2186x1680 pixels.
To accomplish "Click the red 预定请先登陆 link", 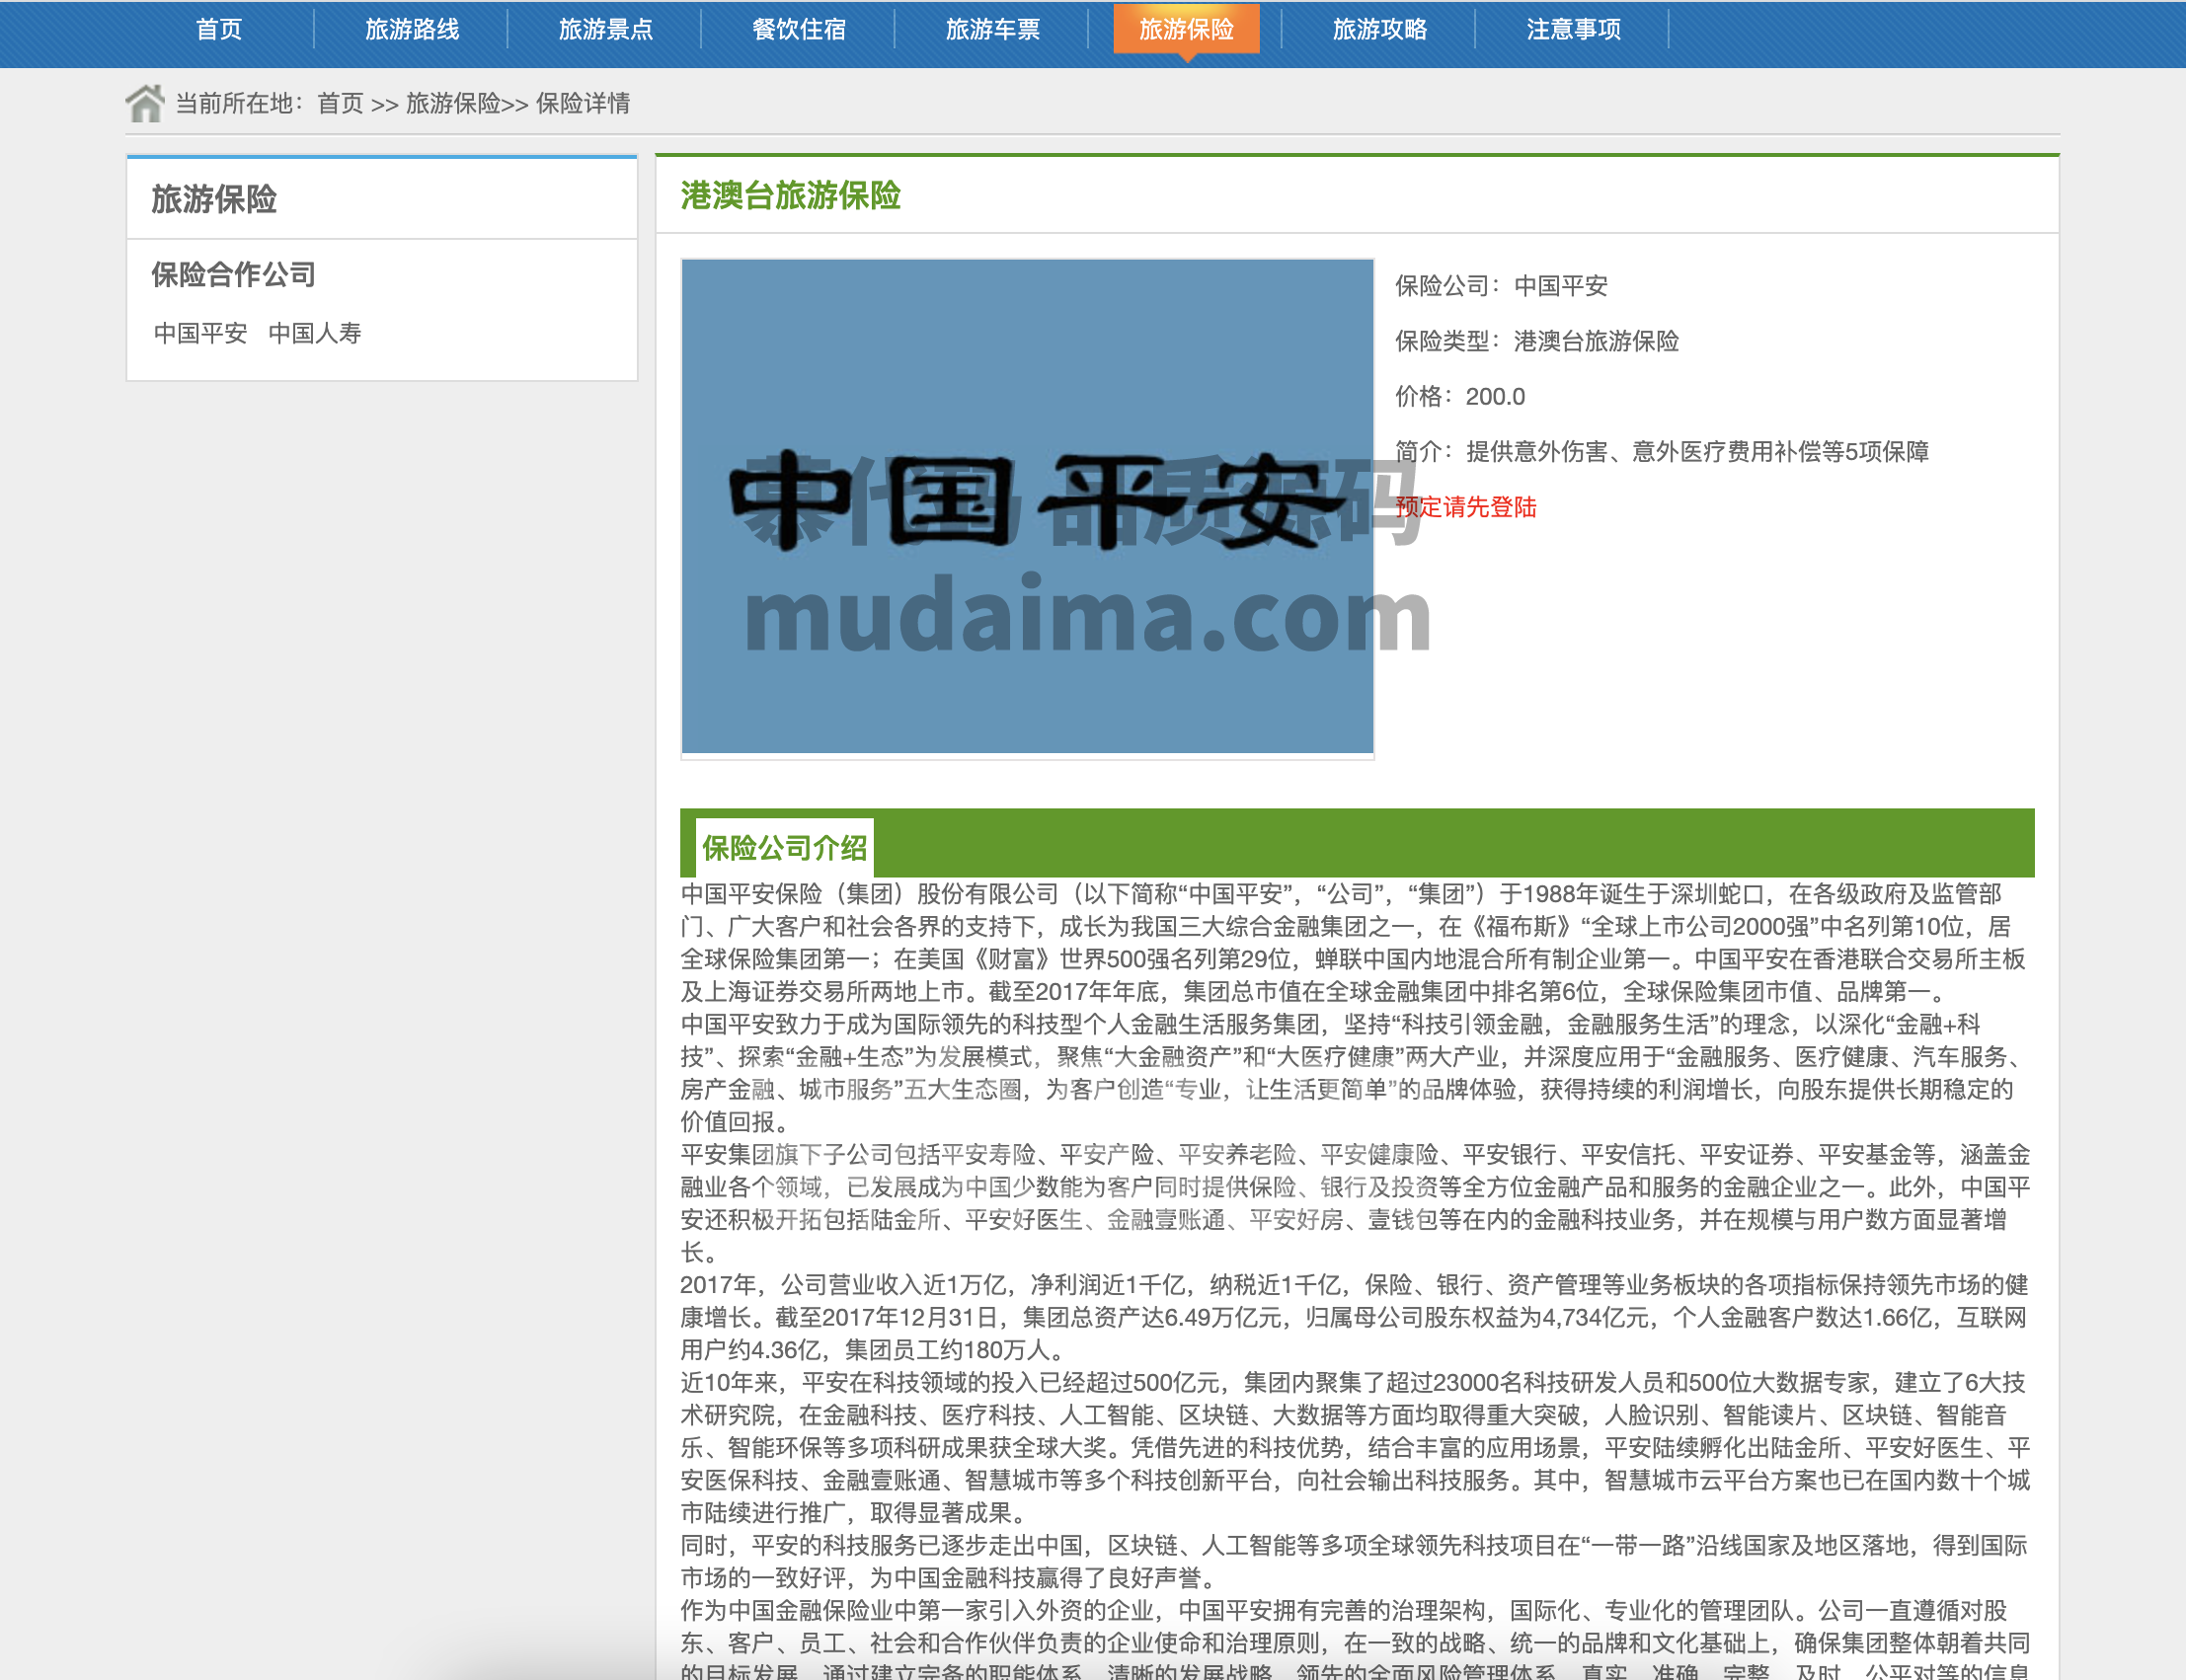I will (1465, 507).
